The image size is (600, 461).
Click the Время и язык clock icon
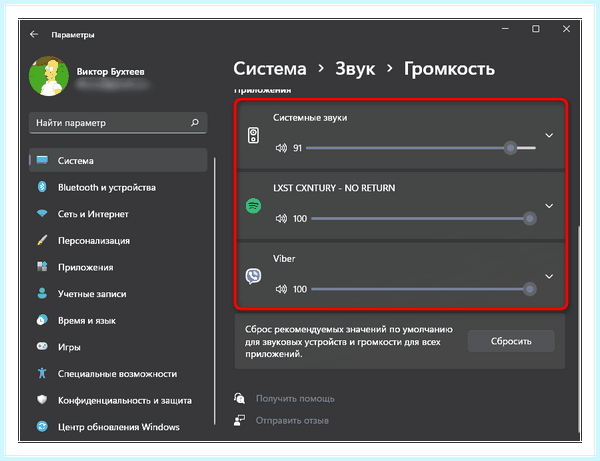click(42, 320)
